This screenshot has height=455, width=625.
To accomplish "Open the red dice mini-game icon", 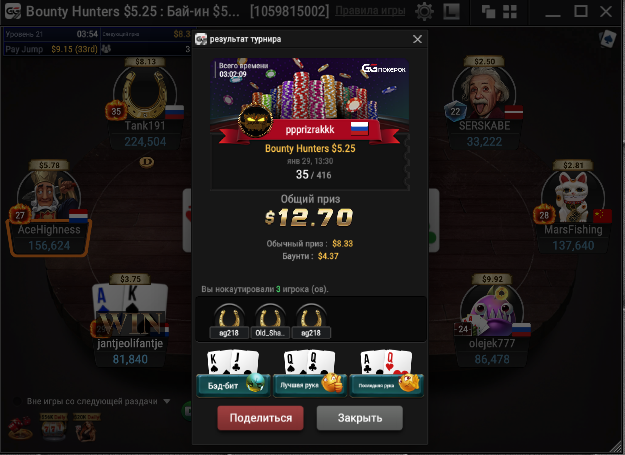I will (21, 427).
